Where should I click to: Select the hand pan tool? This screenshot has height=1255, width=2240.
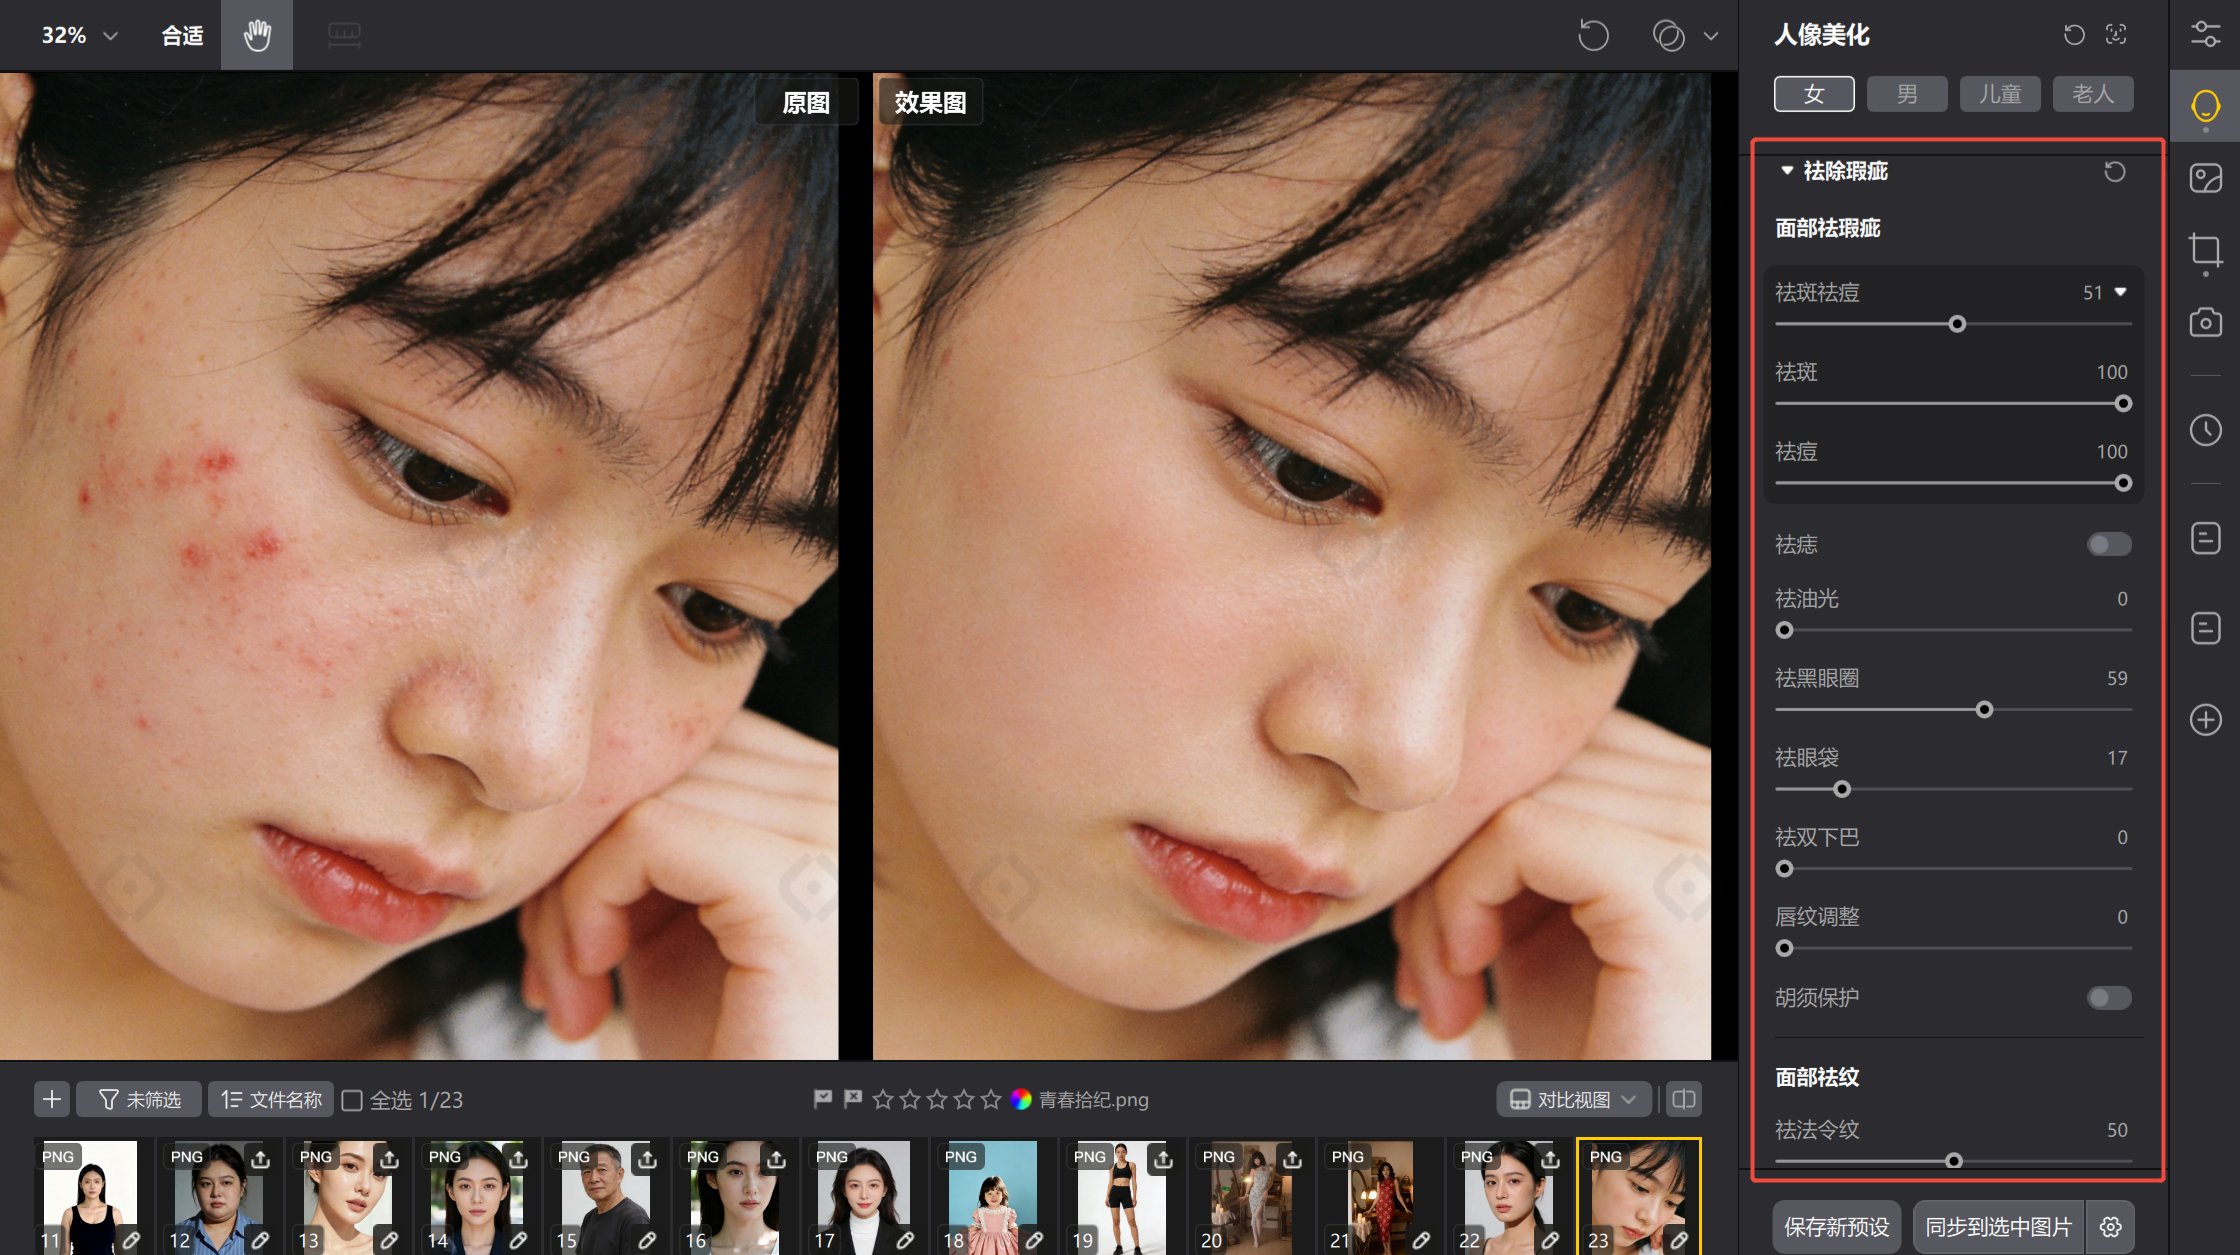(x=257, y=35)
